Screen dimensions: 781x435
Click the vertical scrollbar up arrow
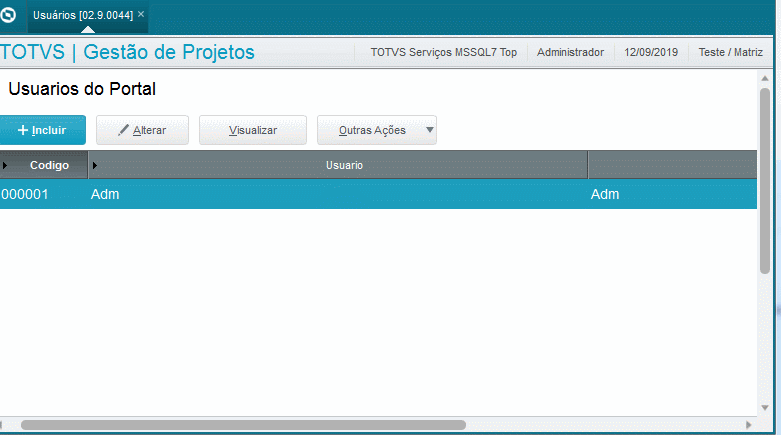[765, 79]
